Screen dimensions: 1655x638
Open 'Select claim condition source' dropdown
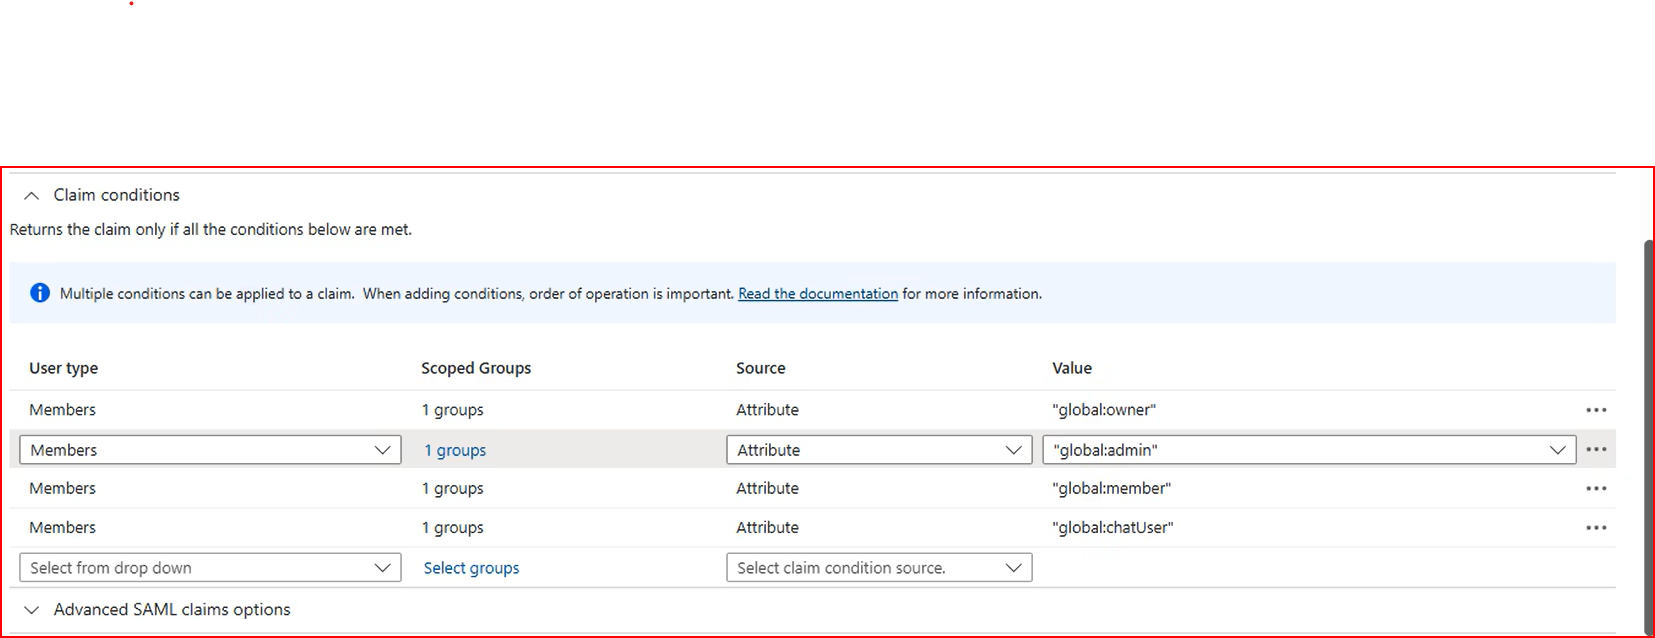(878, 568)
